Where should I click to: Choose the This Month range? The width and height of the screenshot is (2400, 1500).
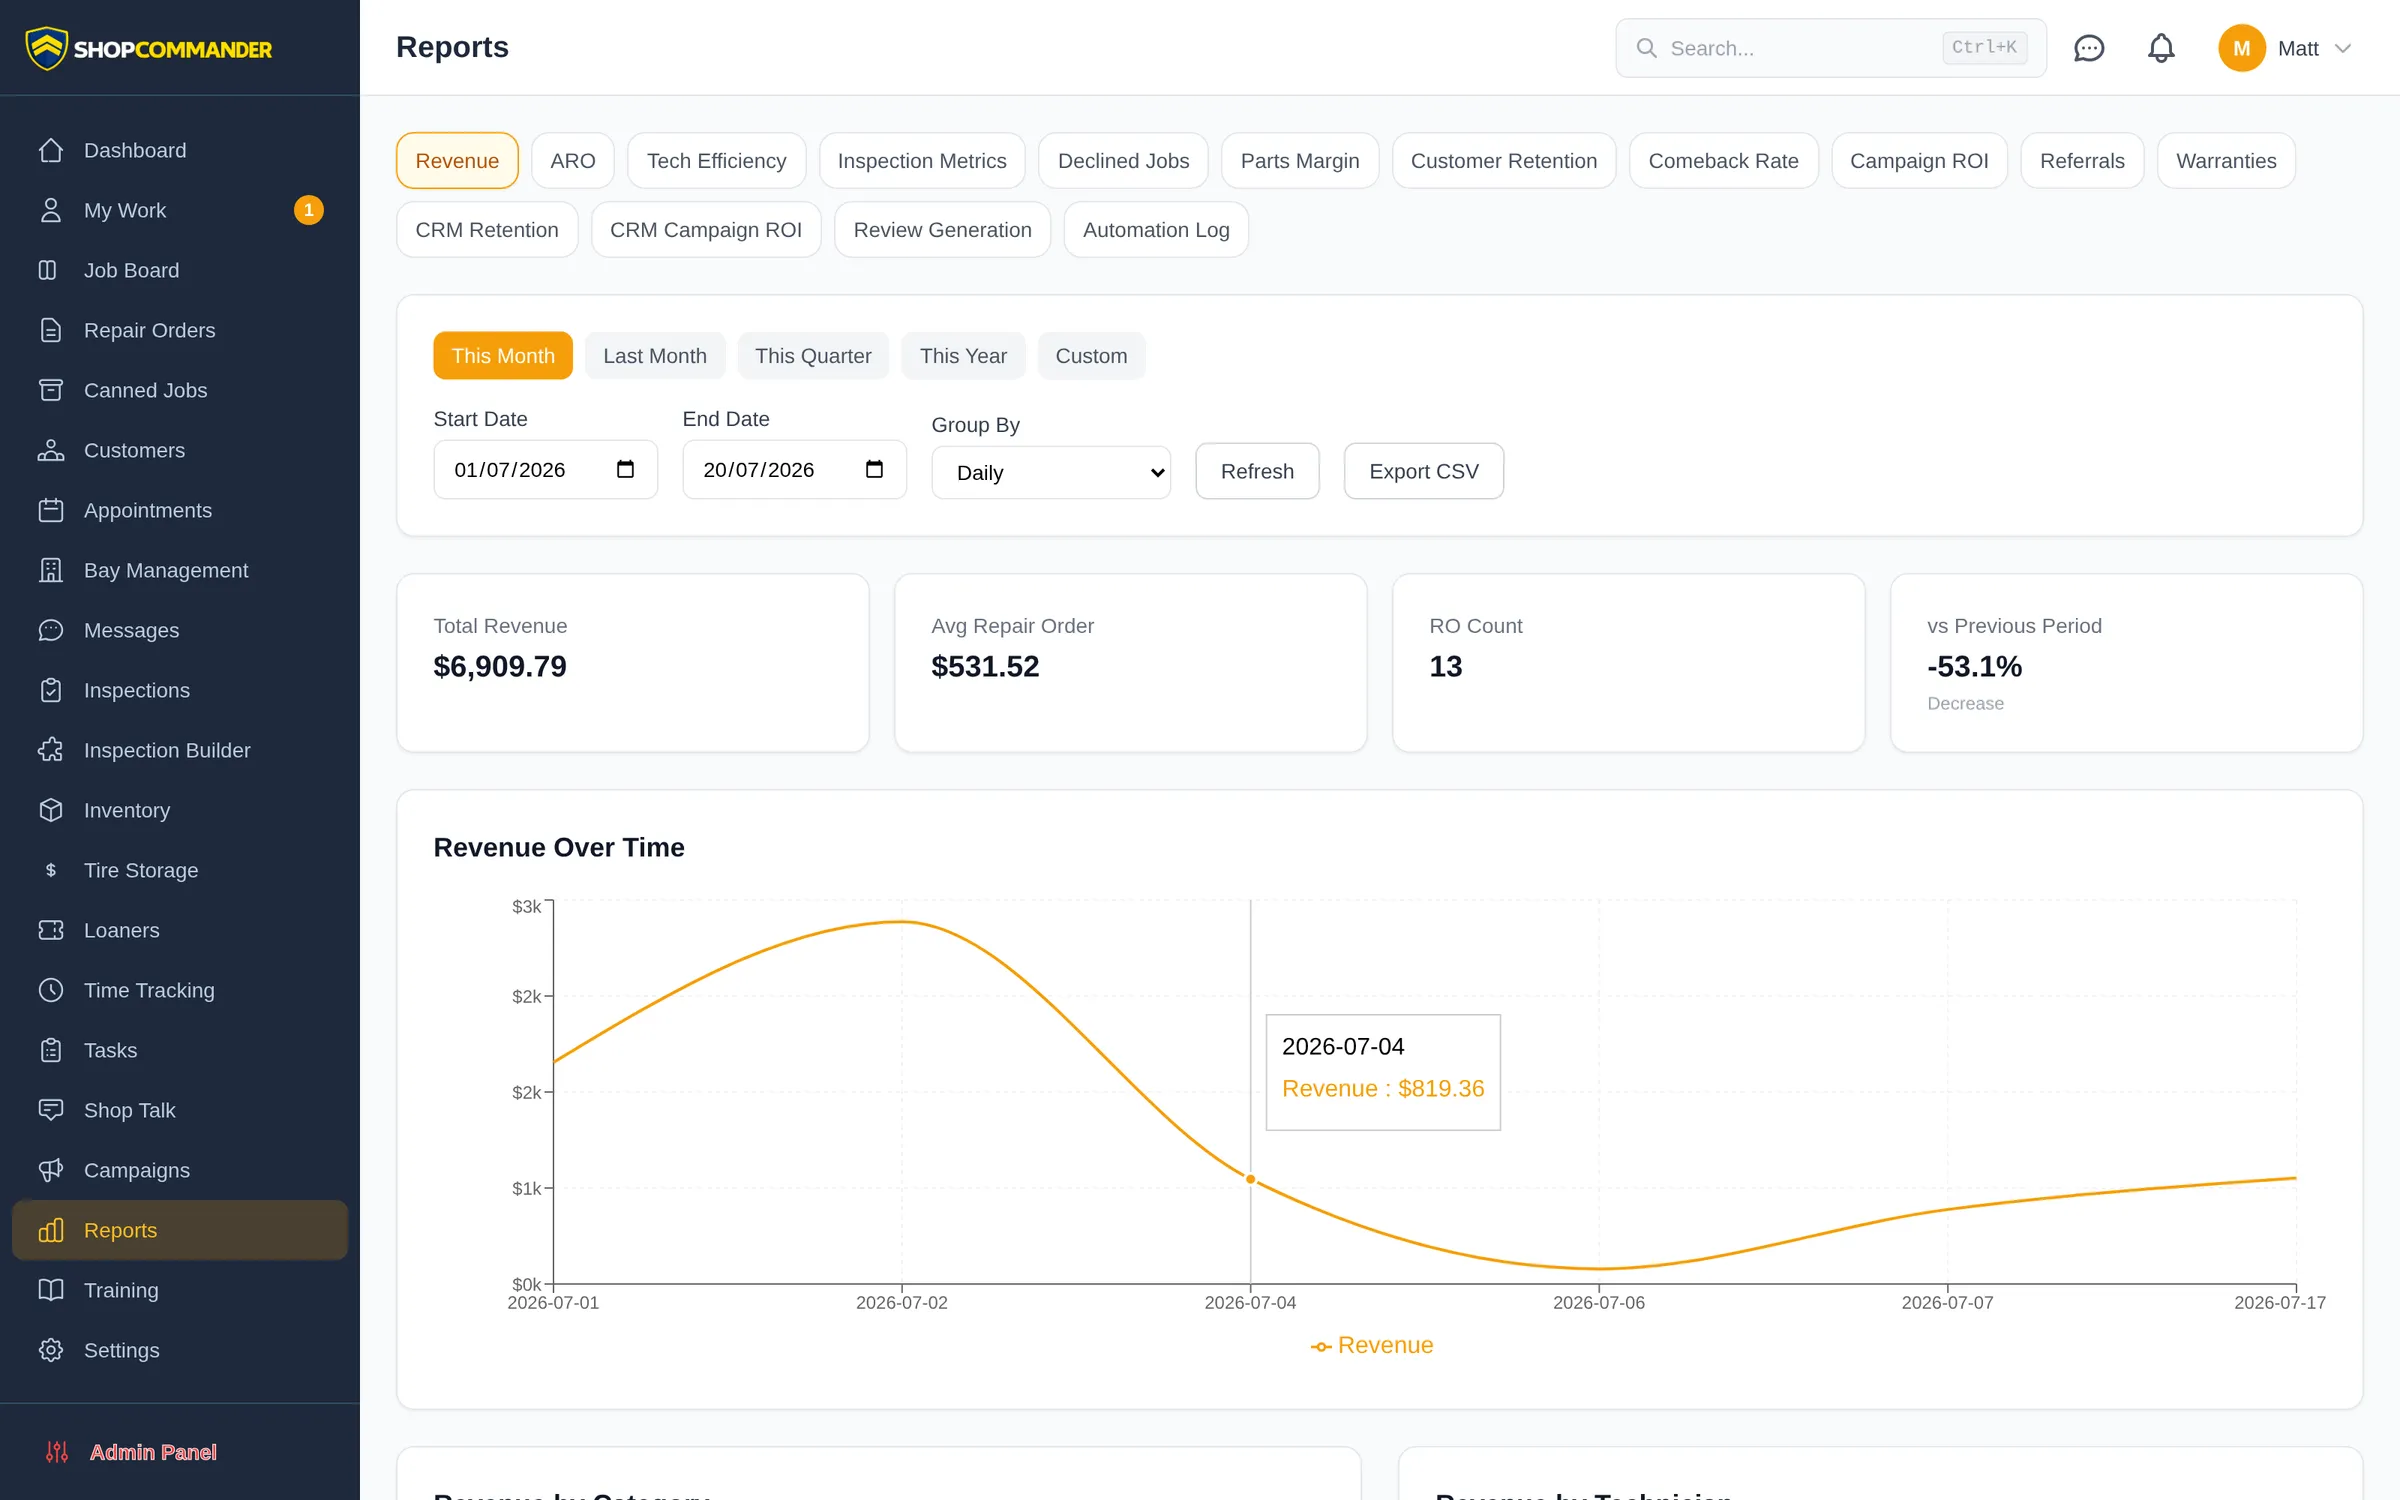[x=503, y=356]
